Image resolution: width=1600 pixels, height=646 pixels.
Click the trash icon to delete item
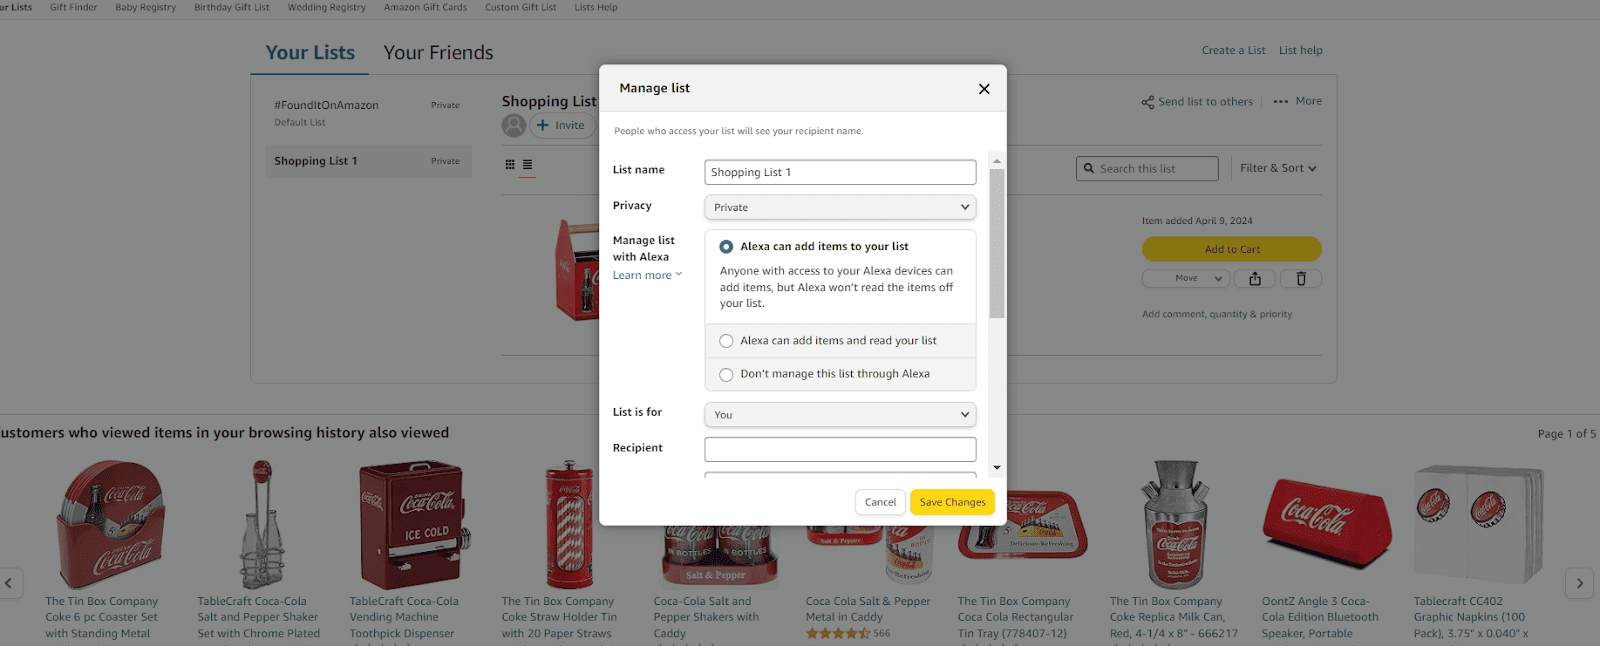coord(1300,278)
